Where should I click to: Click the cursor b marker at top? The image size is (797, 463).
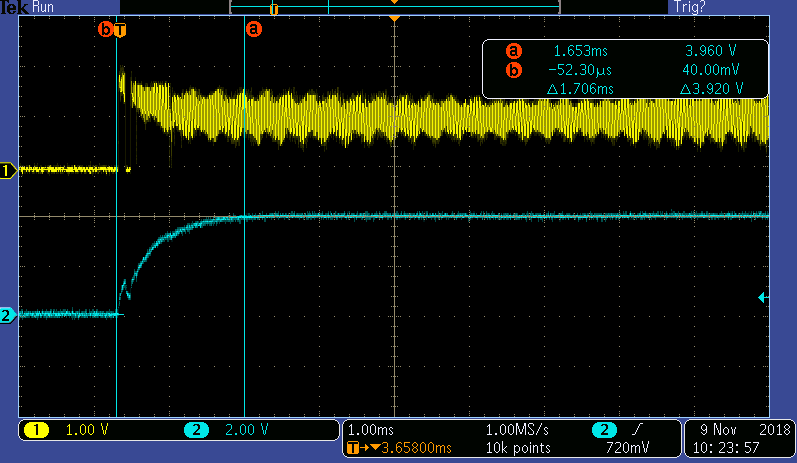[105, 30]
